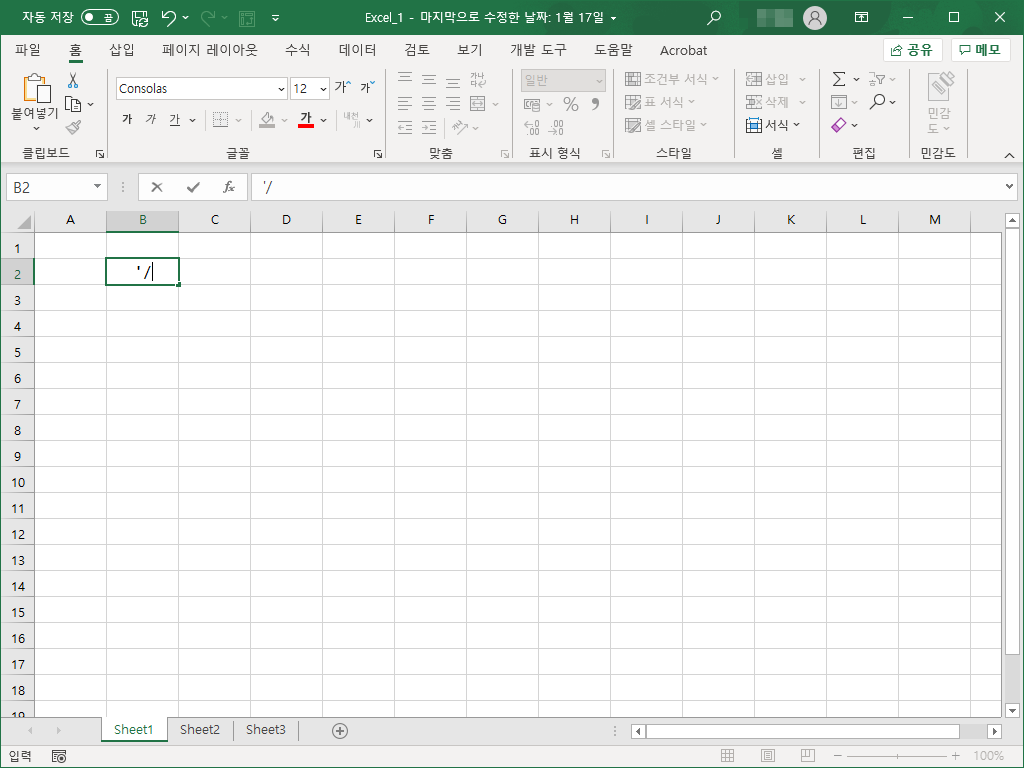Click the Comma Style icon

(595, 104)
